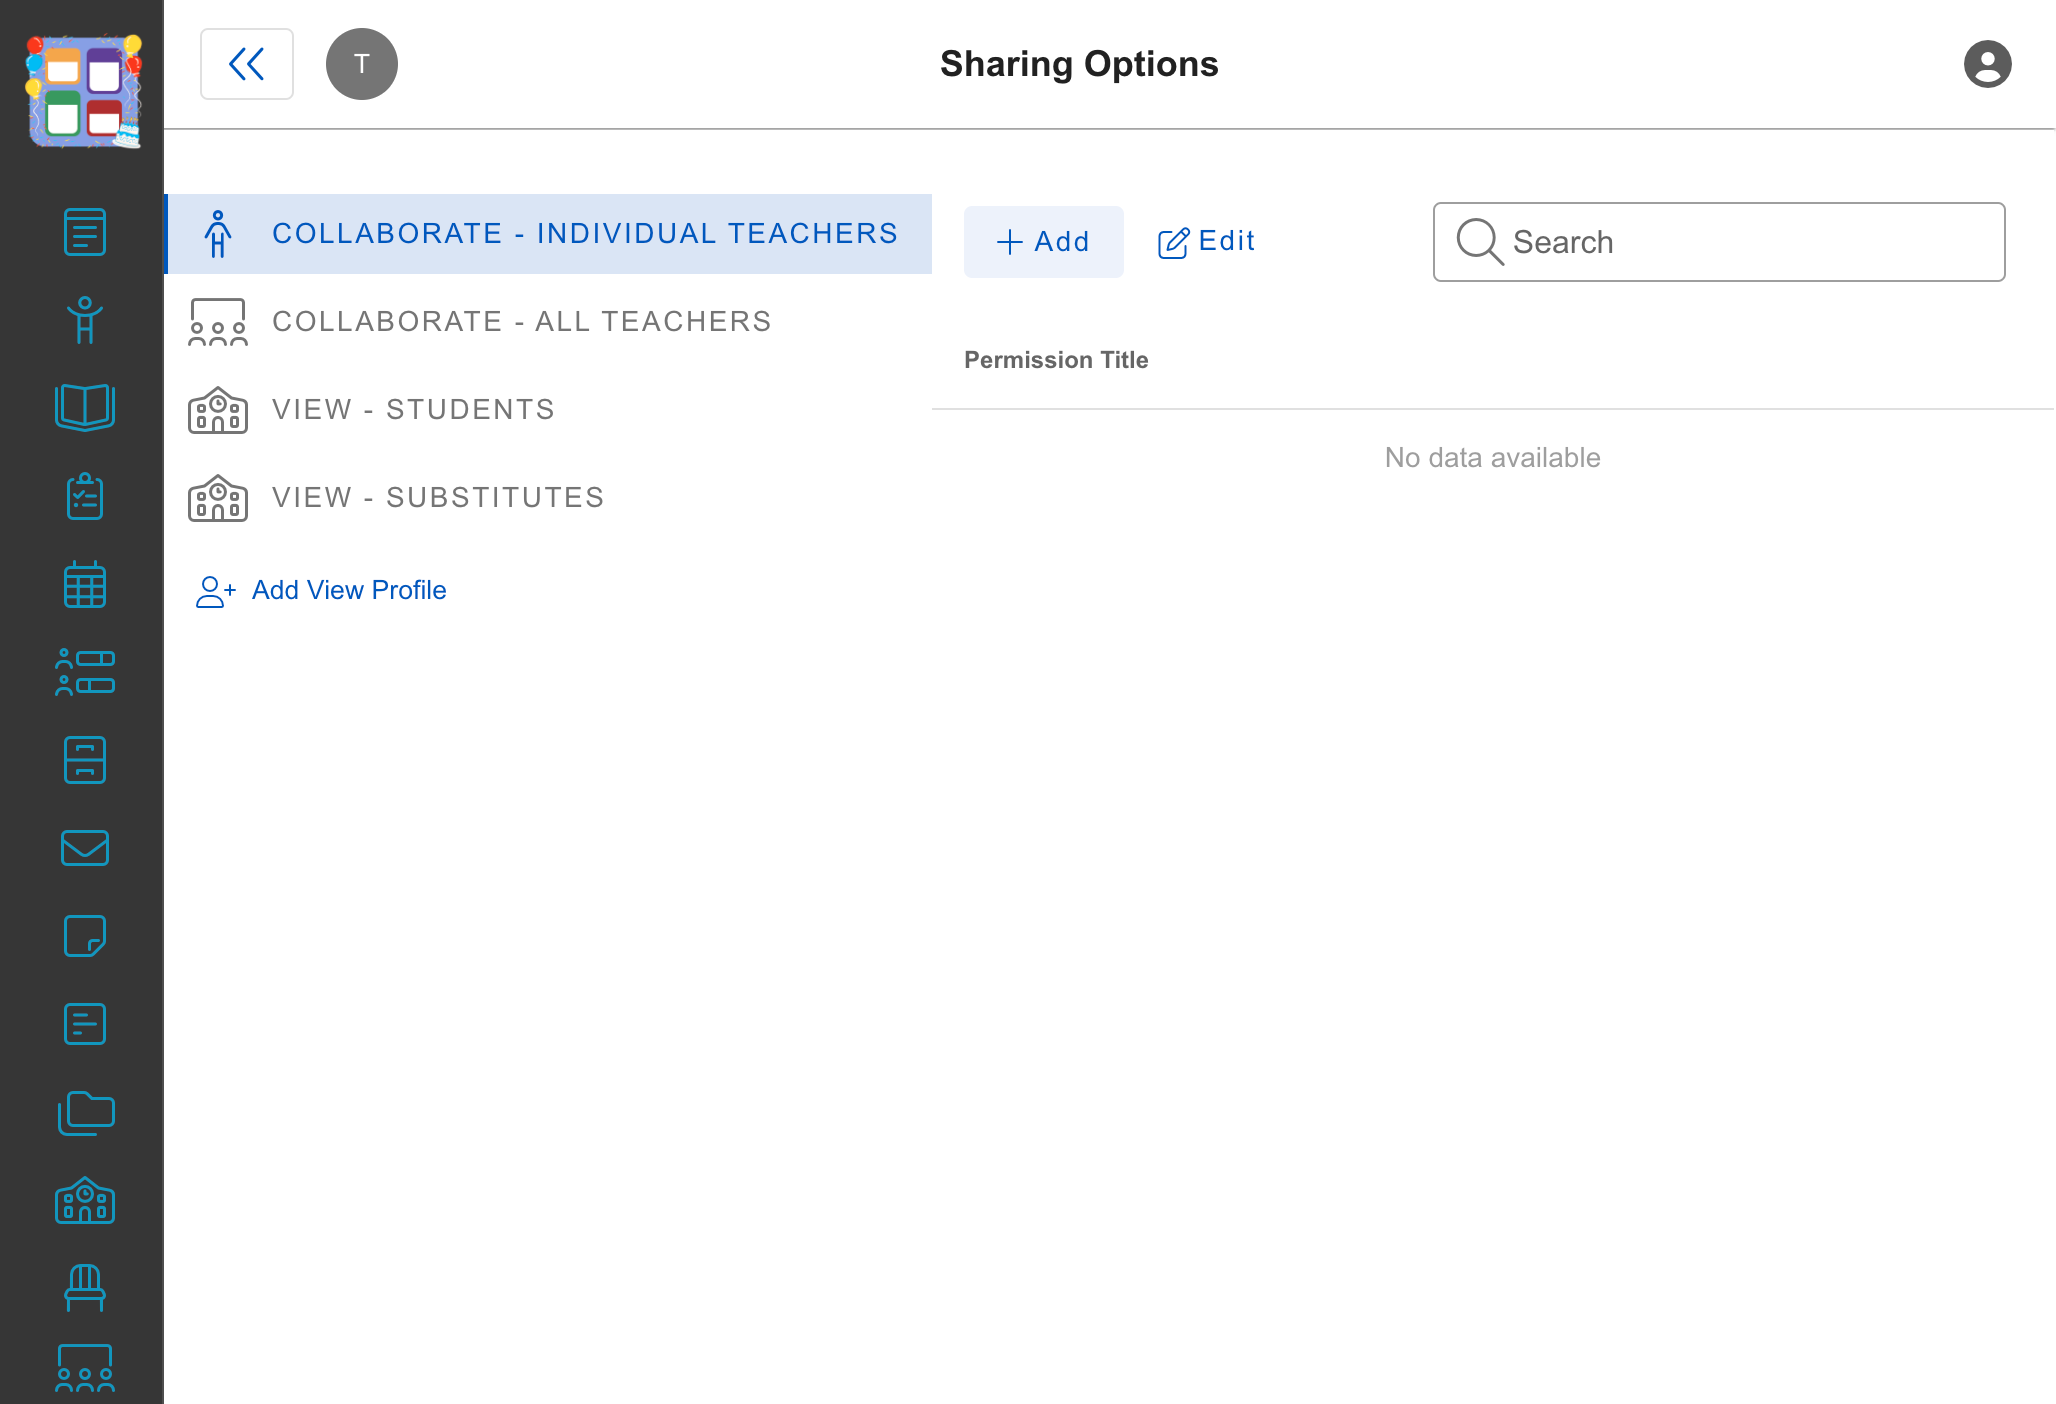2056x1404 pixels.
Task: Open the lesson plans document icon in sidebar
Action: [85, 232]
